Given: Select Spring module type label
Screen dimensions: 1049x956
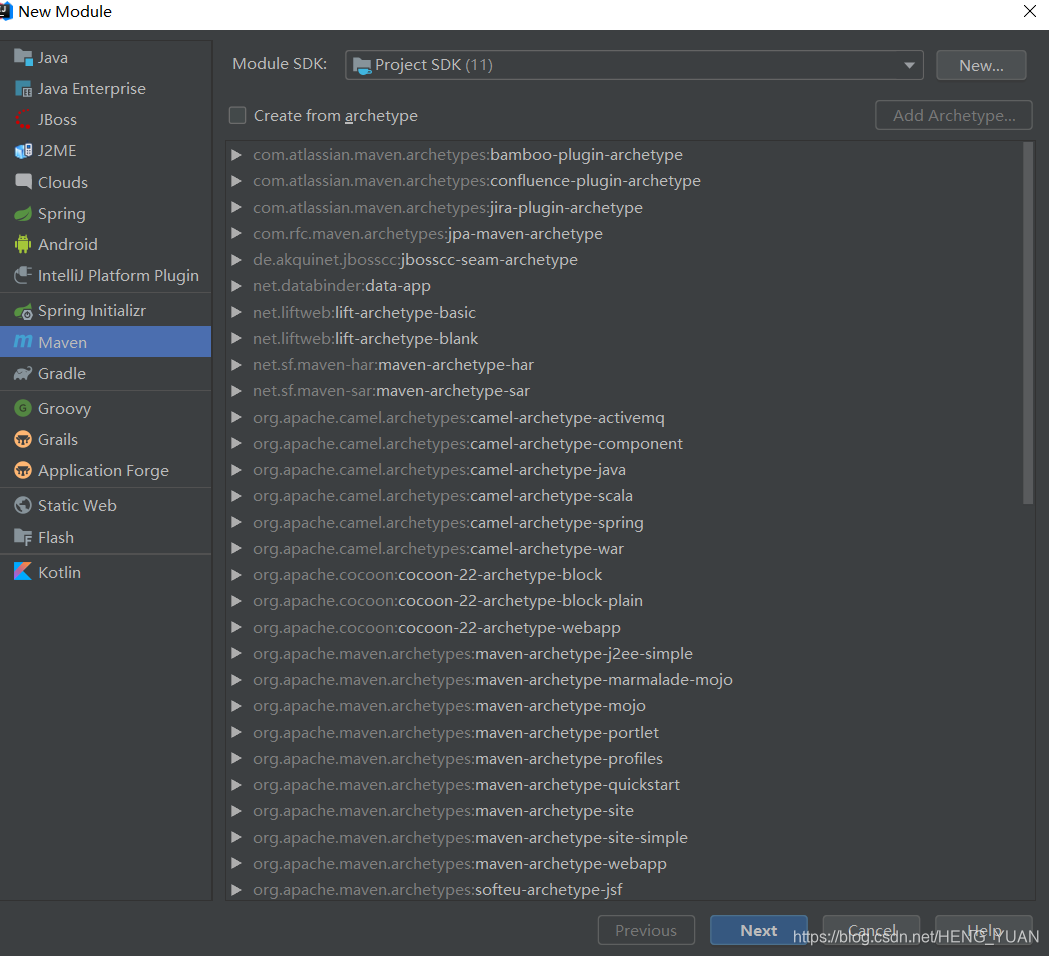Looking at the screenshot, I should 62,213.
